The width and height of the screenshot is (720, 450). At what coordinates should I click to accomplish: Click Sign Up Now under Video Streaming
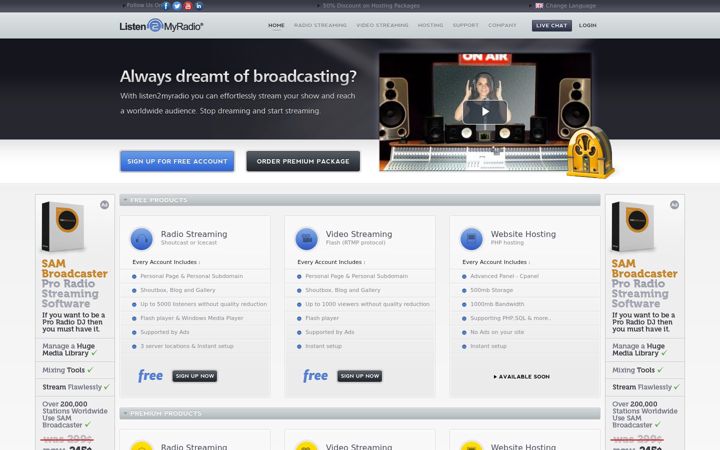click(x=360, y=376)
